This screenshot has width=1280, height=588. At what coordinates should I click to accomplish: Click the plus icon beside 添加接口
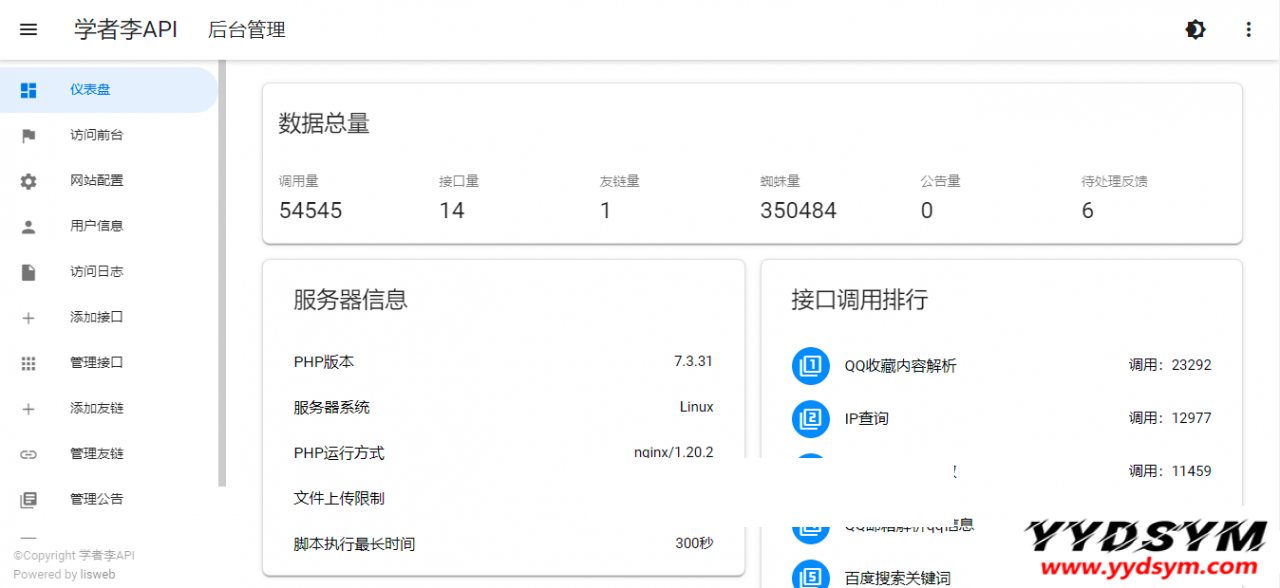click(28, 318)
